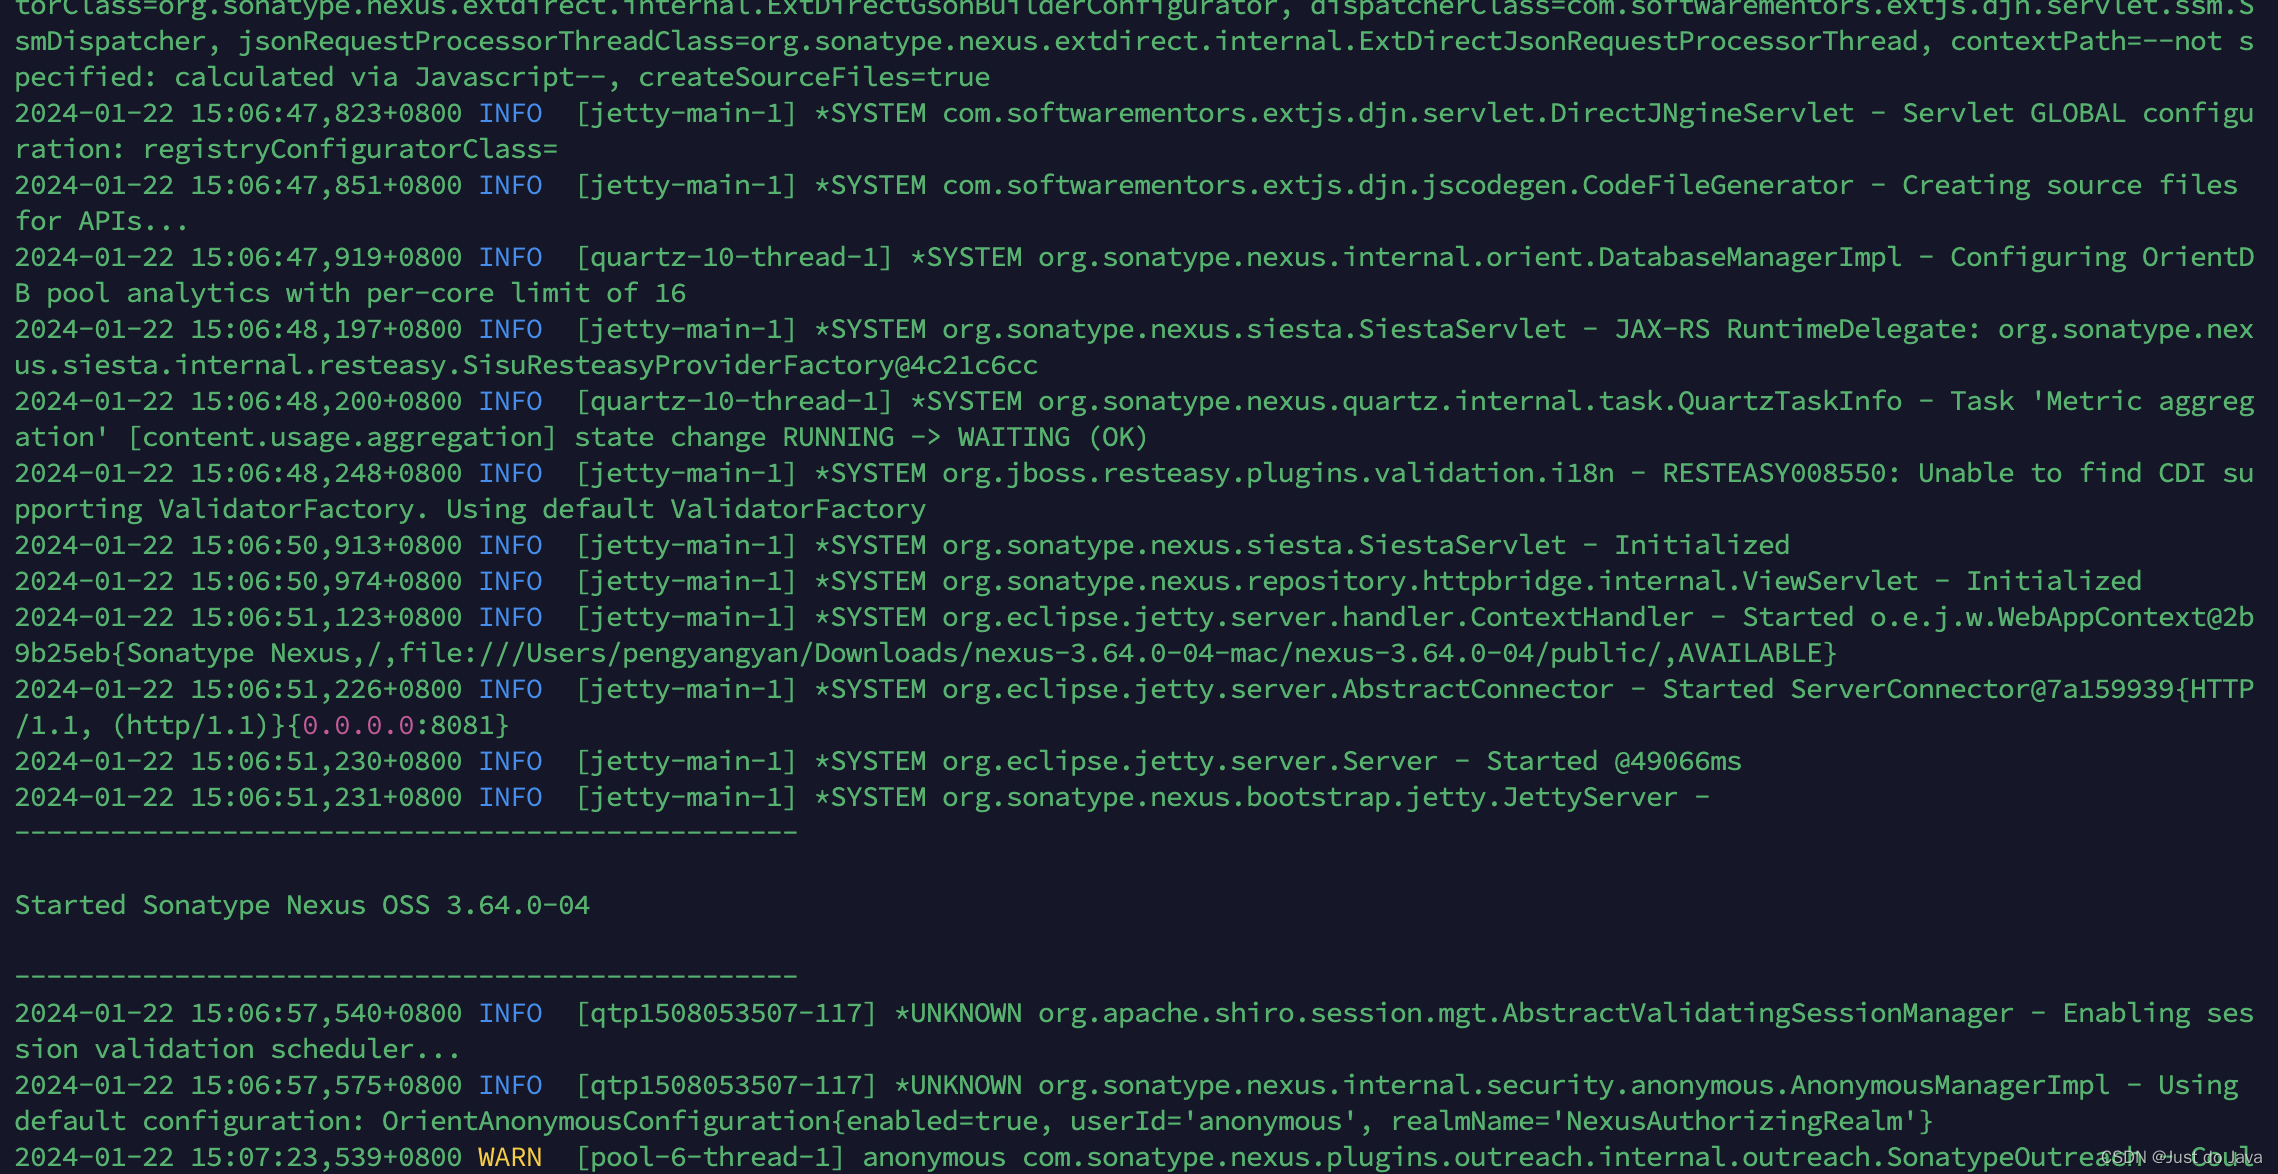
Task: Click the text Started Sonatype Nexus OSS 3.64.0-04
Action: pos(300,904)
